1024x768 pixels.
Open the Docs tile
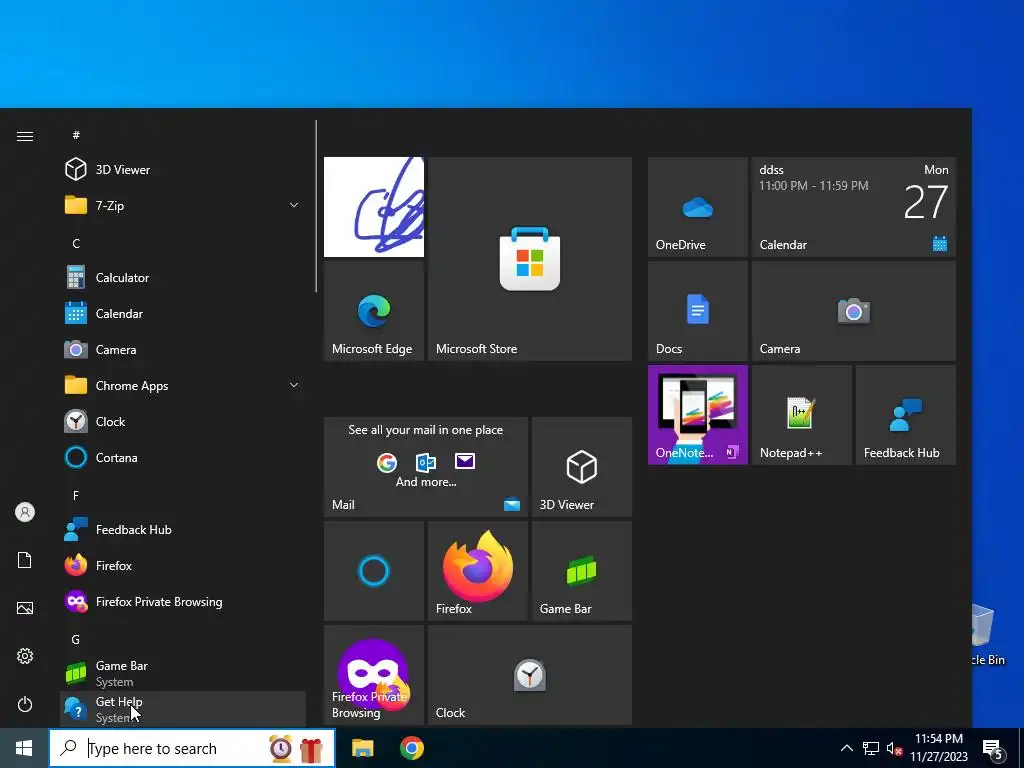[697, 311]
